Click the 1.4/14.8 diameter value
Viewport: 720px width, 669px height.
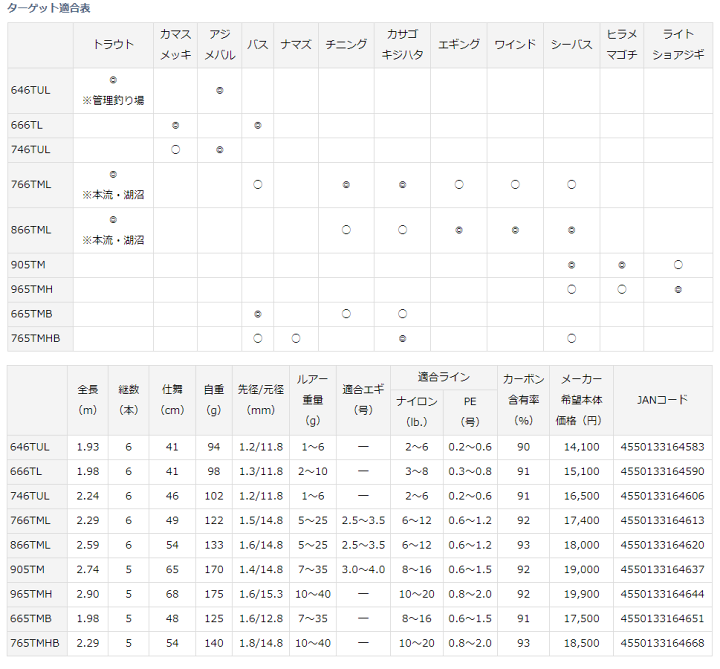[261, 570]
